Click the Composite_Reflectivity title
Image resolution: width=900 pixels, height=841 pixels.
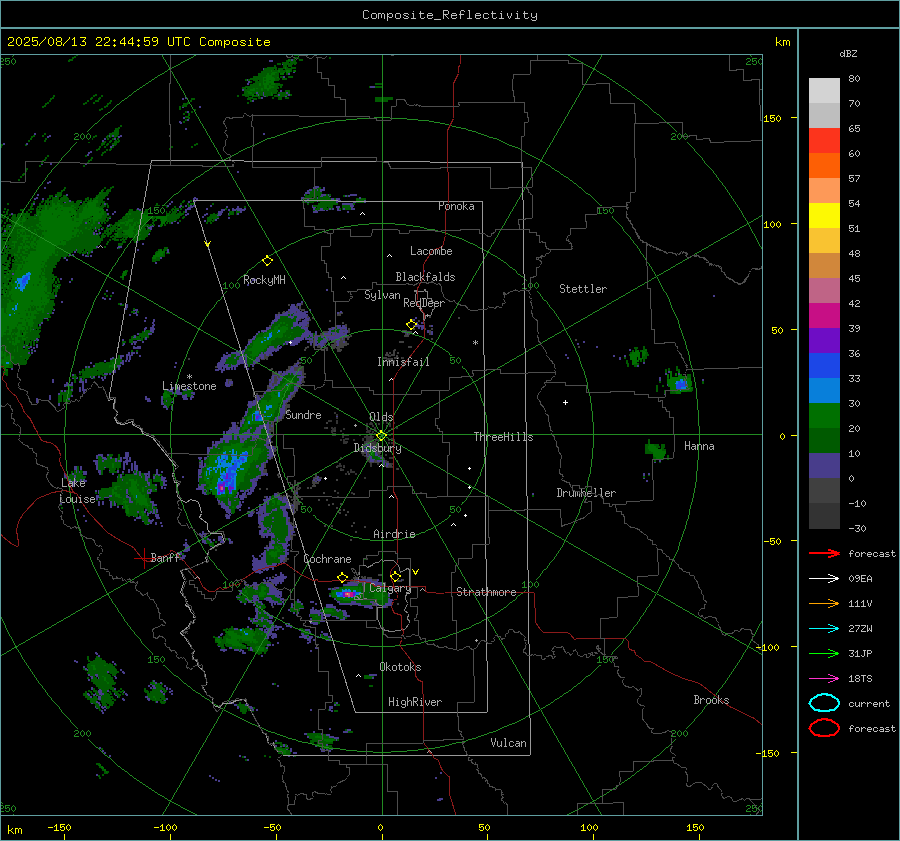[x=450, y=15]
